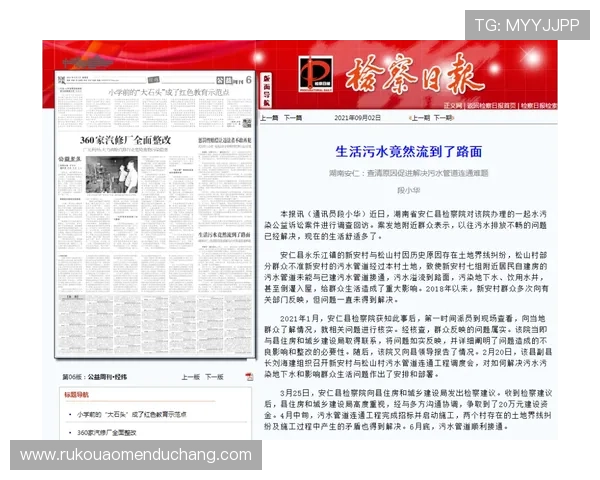Click the 检察日报 calligraphy masthead

pos(415,75)
